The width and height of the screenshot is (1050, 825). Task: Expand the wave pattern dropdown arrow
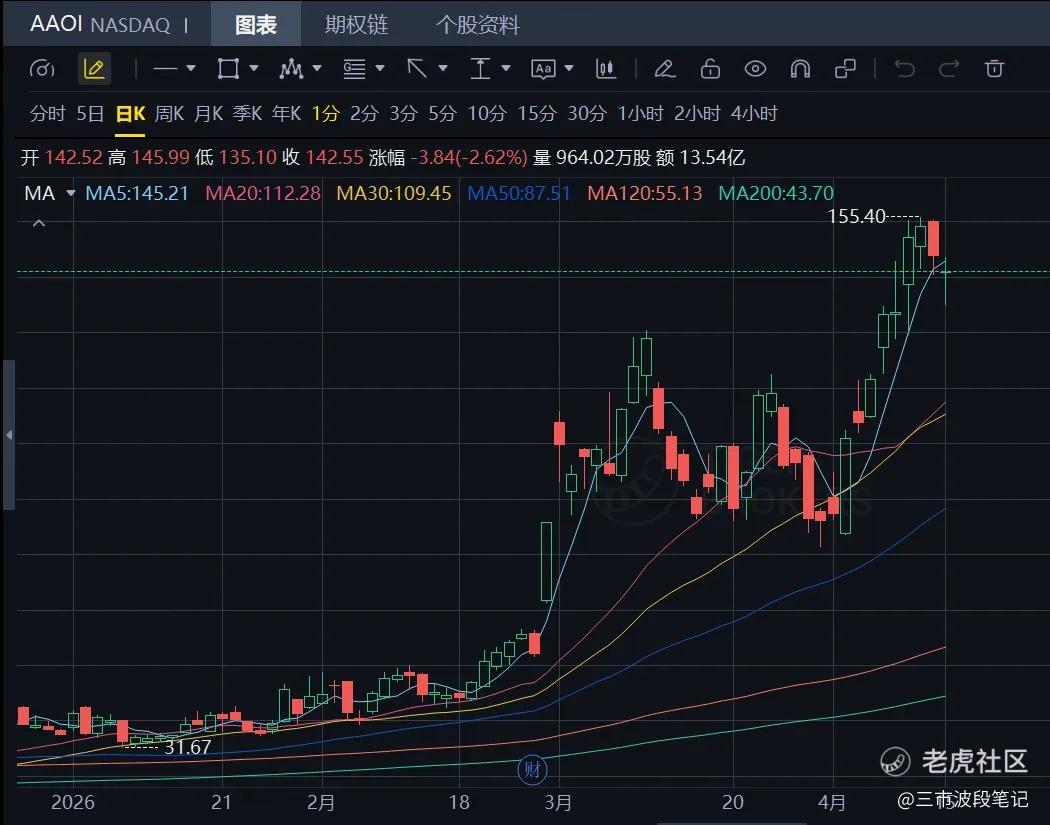coord(317,68)
